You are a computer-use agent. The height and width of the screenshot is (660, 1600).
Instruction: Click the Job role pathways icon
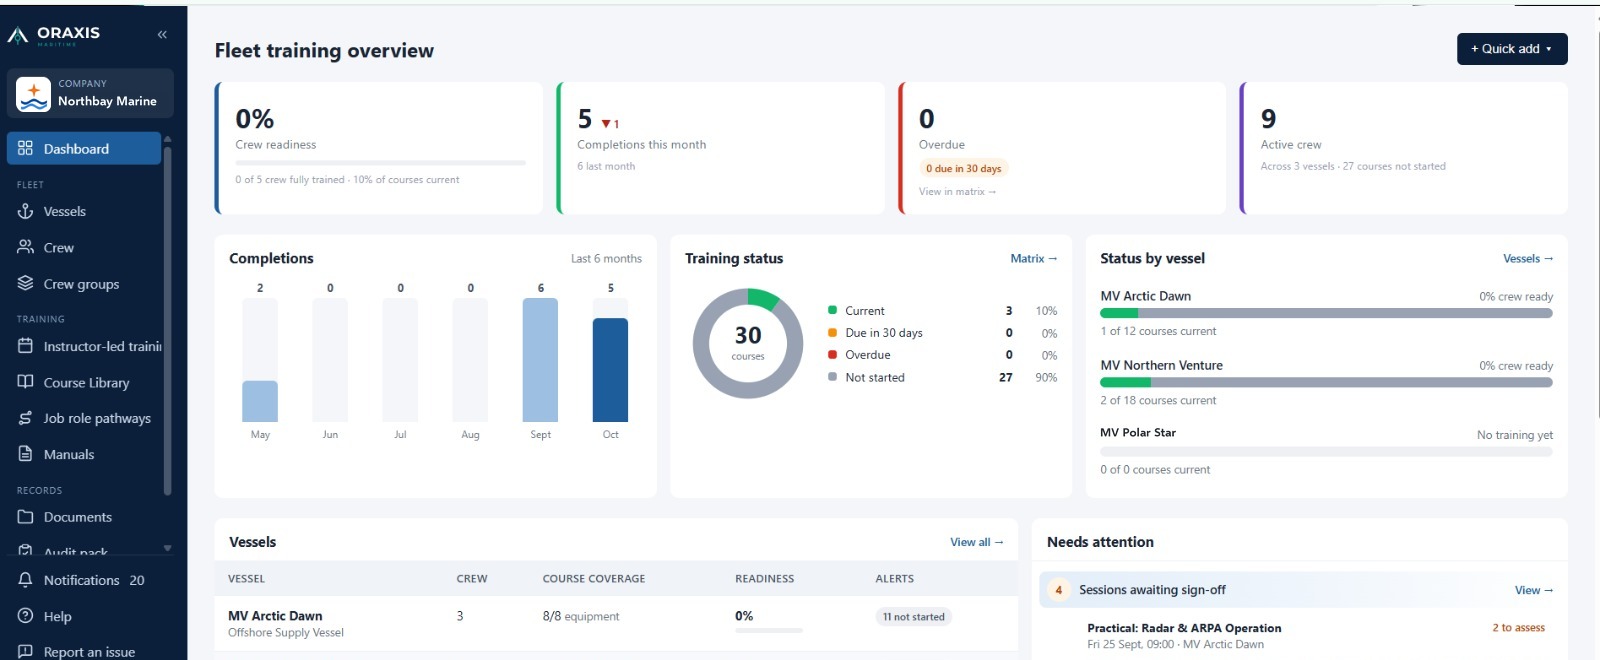[26, 418]
